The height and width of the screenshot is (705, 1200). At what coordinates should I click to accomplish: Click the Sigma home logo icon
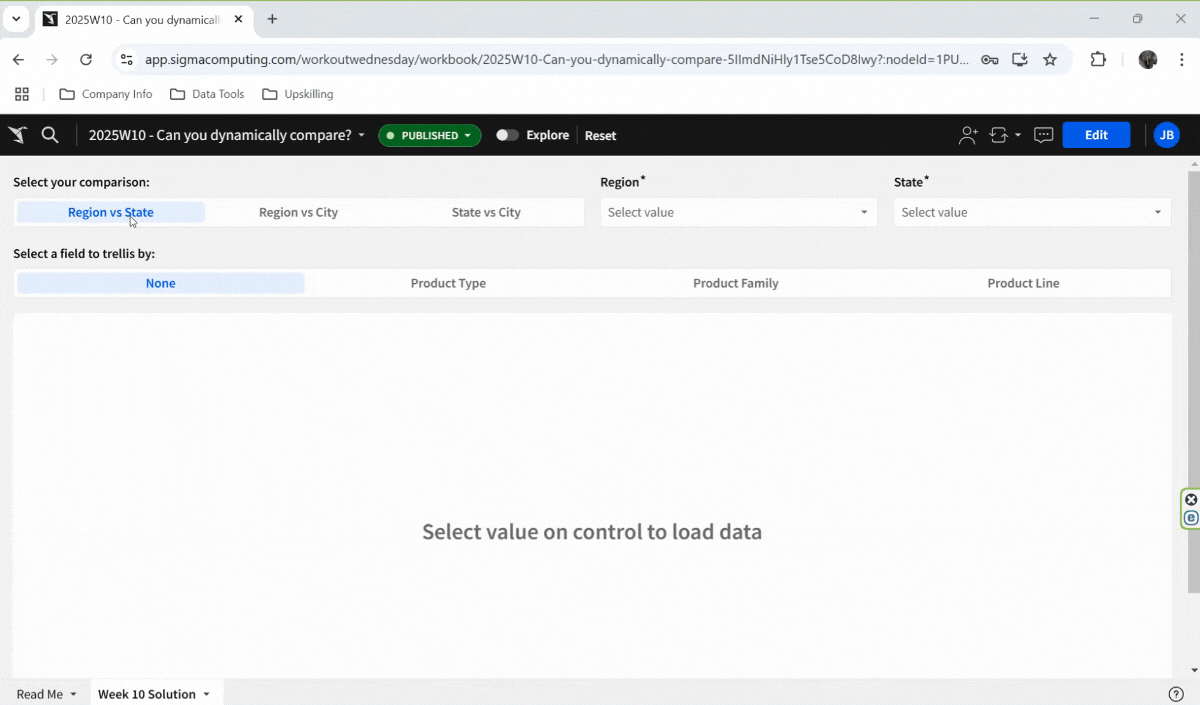pos(18,135)
